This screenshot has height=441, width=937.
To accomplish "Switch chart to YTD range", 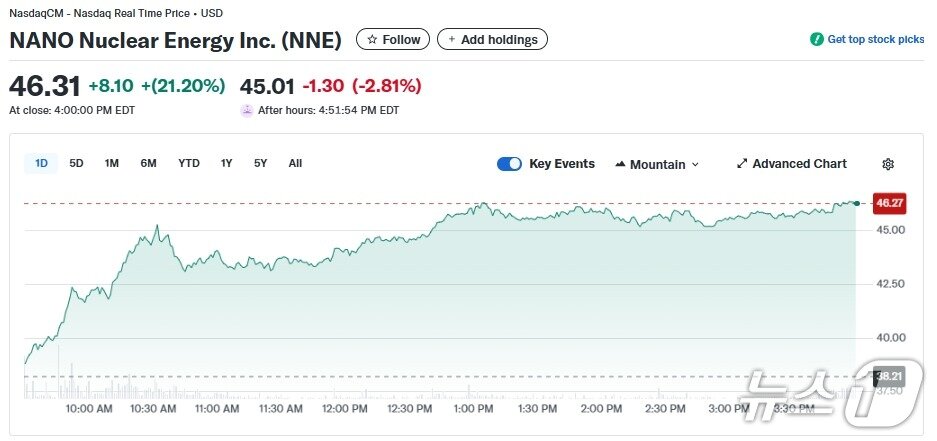I will point(189,163).
